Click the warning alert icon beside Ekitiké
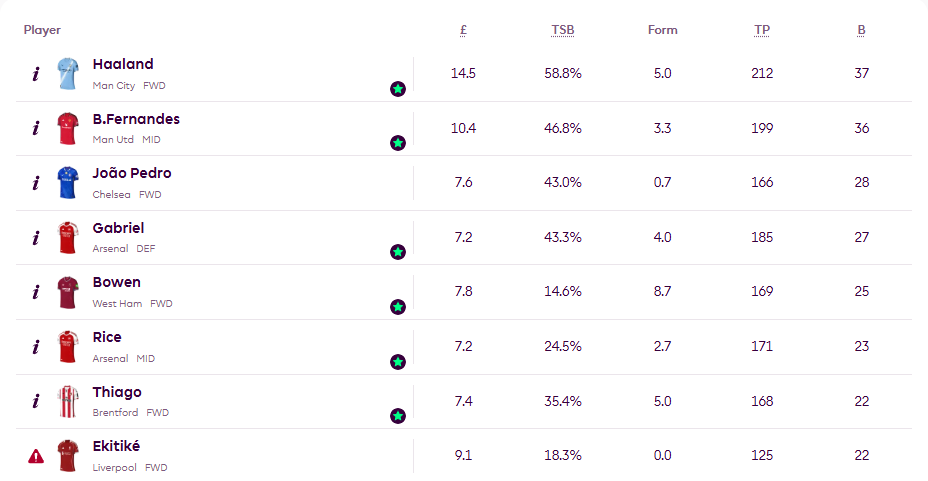The image size is (928, 481). click(x=36, y=457)
